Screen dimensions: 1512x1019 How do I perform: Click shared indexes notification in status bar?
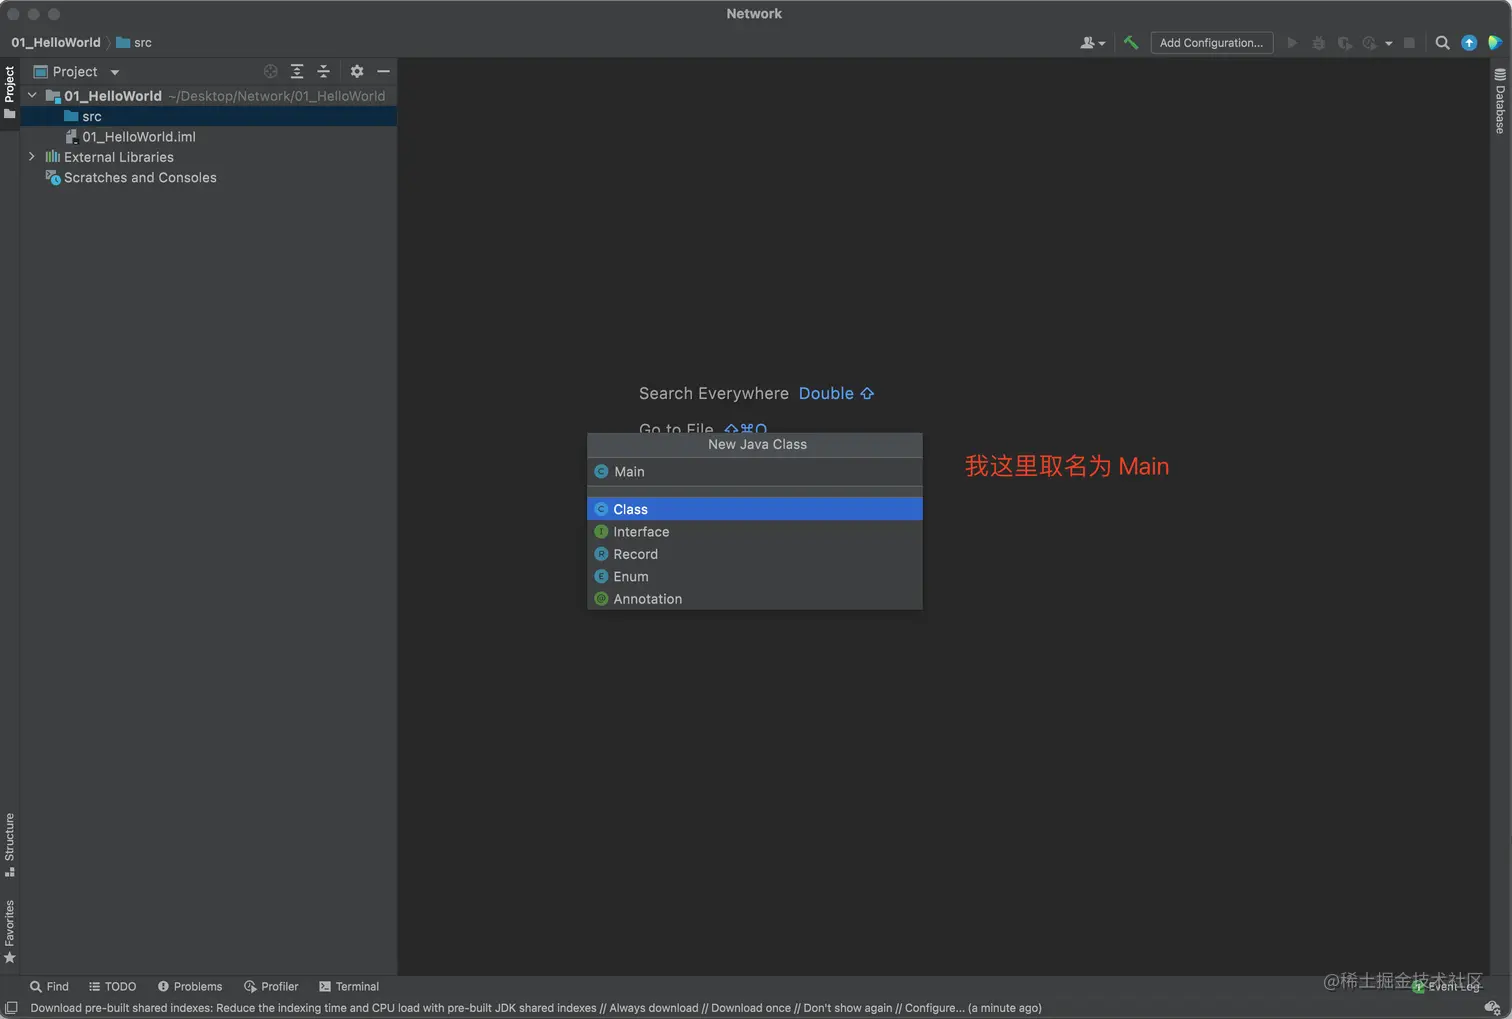[536, 1008]
